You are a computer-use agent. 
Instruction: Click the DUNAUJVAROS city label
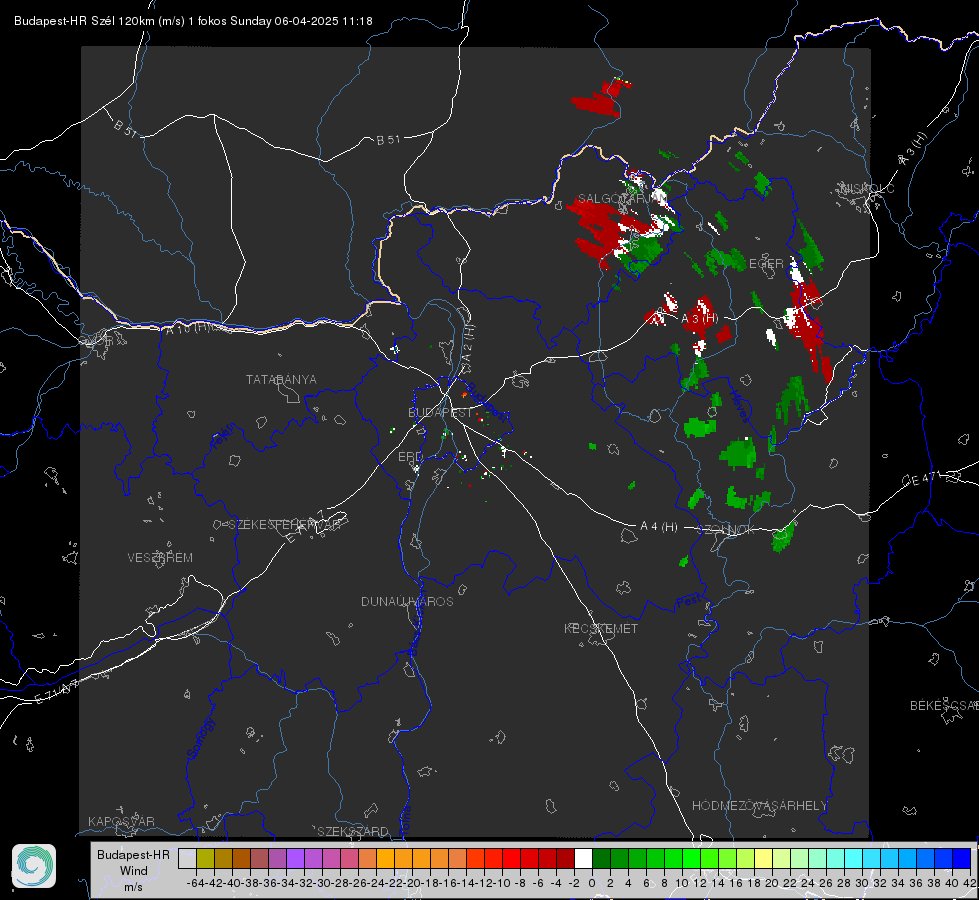pos(407,601)
